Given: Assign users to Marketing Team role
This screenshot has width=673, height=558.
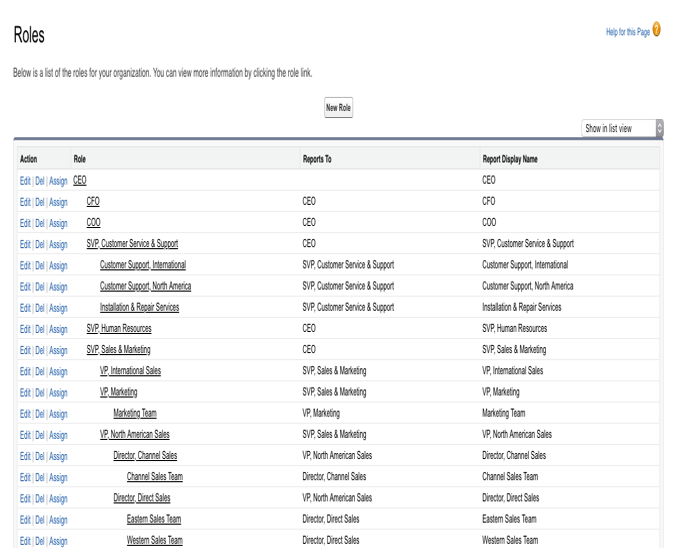Looking at the screenshot, I should pos(58,414).
